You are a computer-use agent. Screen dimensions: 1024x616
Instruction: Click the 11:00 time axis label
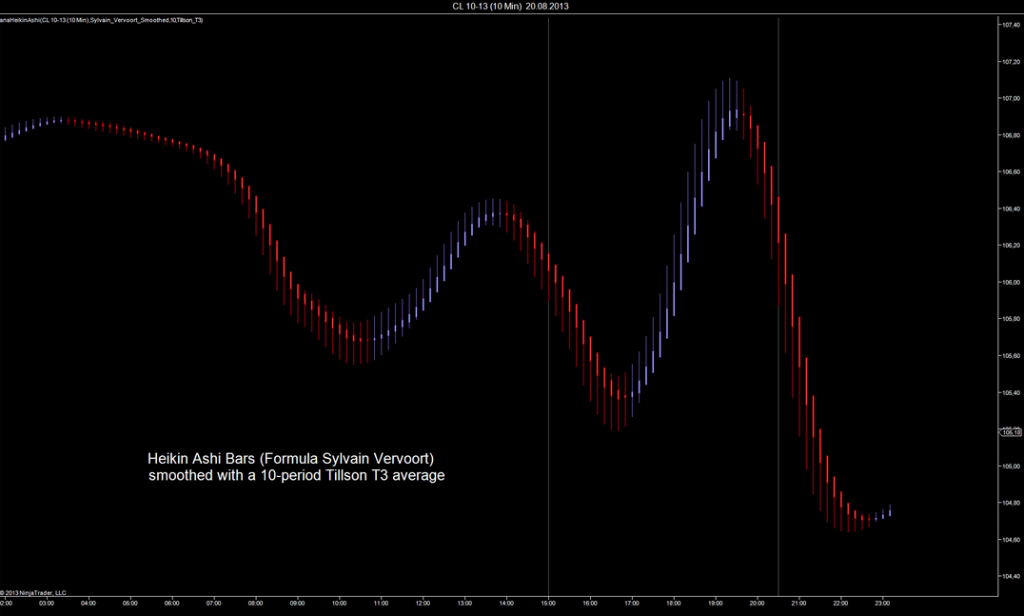click(x=381, y=603)
